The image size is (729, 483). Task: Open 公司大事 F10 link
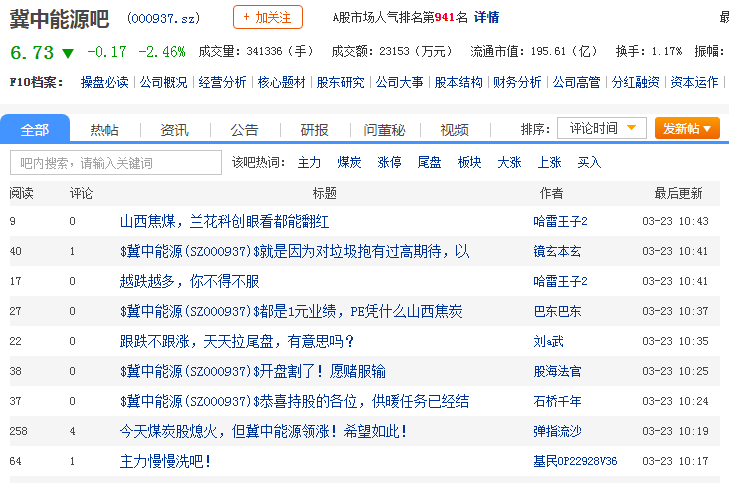coord(399,82)
